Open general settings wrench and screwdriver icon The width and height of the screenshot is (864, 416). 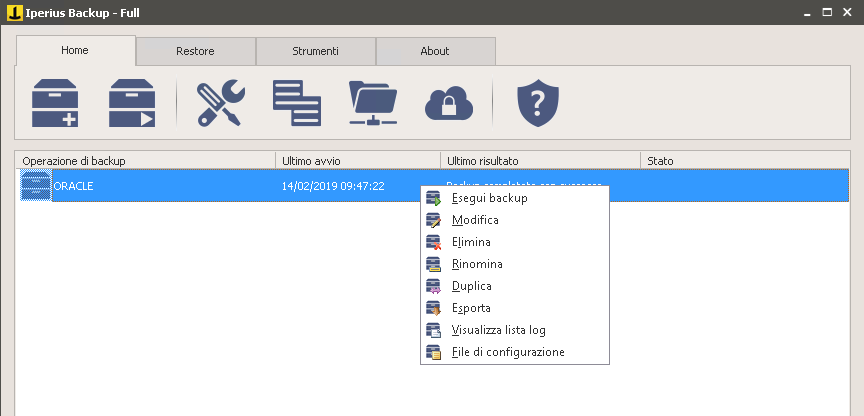pyautogui.click(x=220, y=102)
